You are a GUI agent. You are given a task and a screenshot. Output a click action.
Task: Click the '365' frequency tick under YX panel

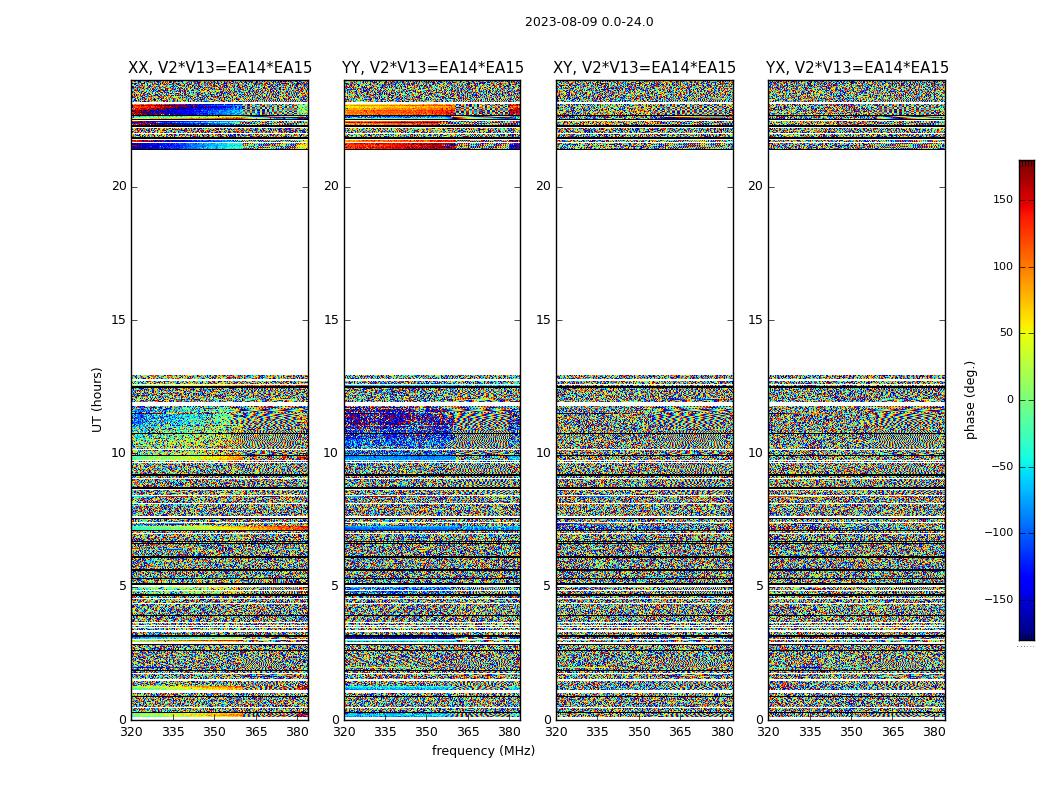tap(893, 732)
